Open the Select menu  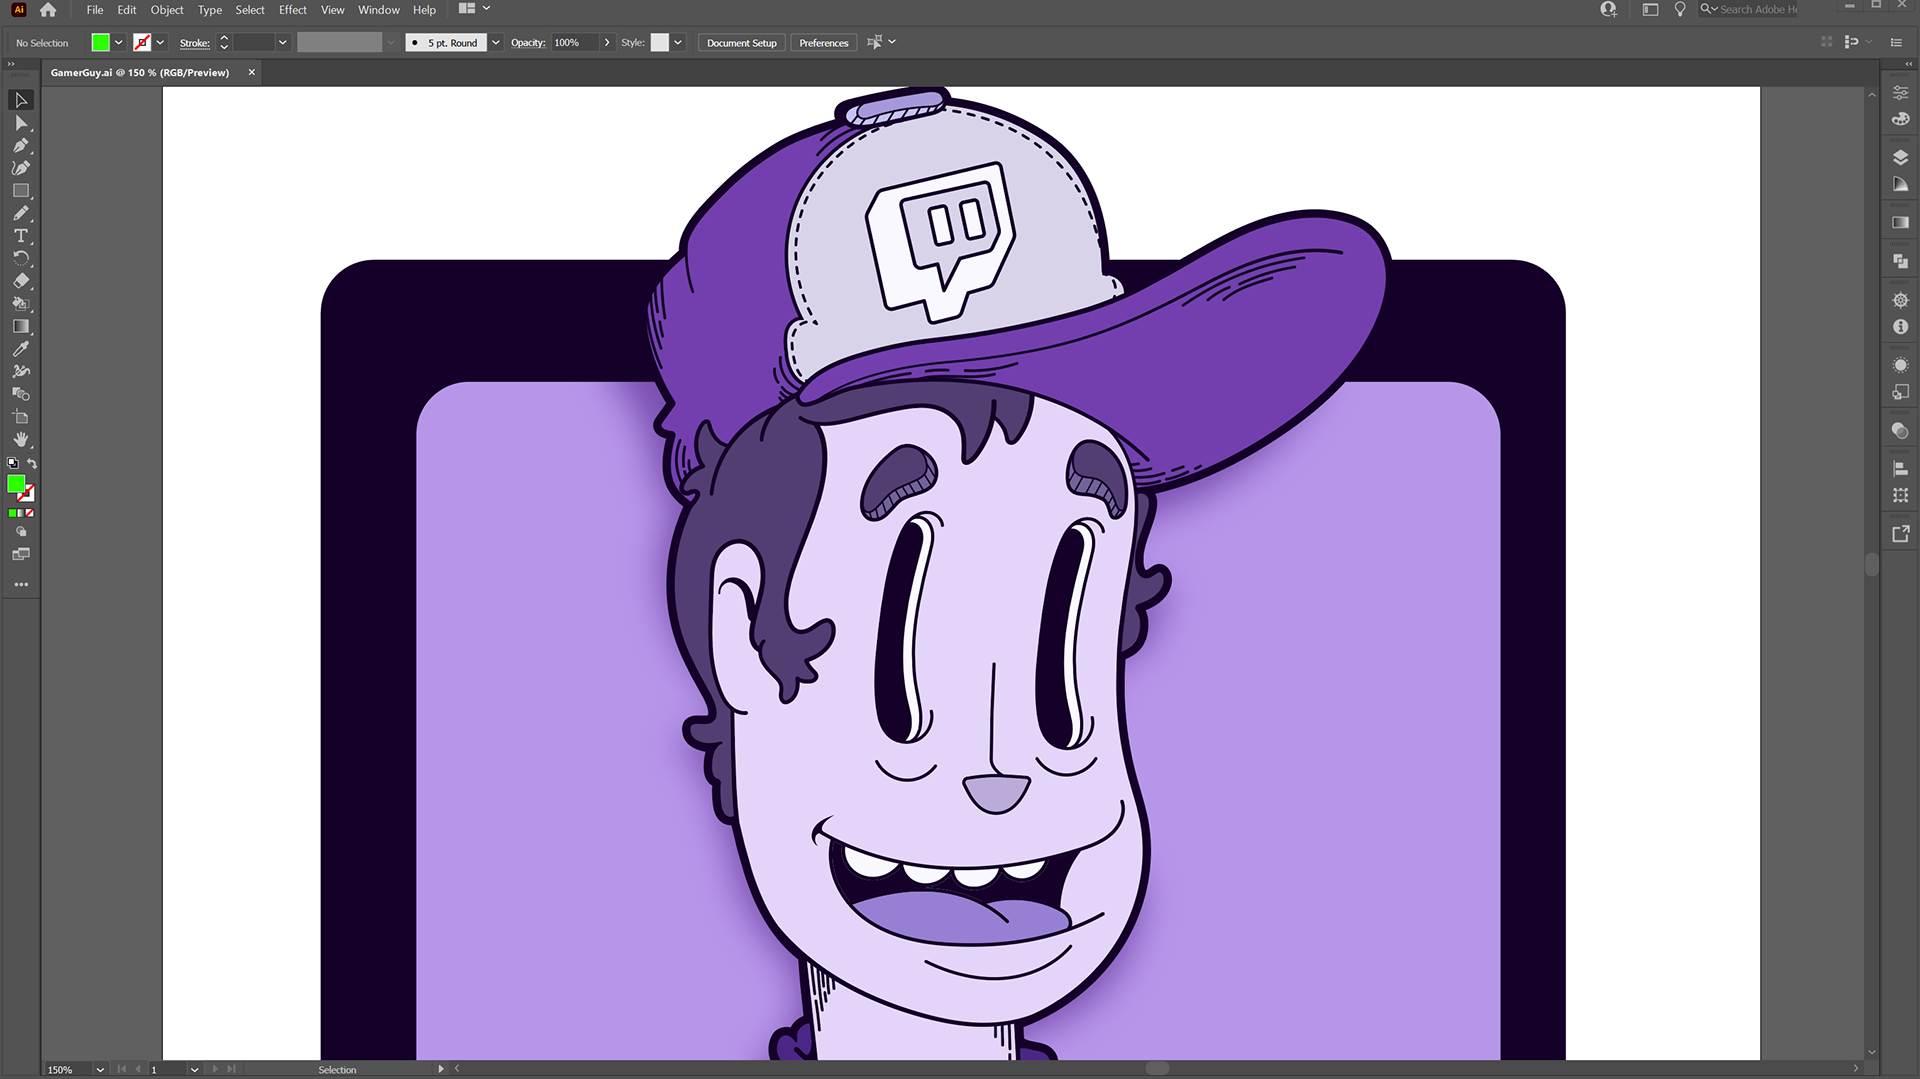pyautogui.click(x=250, y=10)
